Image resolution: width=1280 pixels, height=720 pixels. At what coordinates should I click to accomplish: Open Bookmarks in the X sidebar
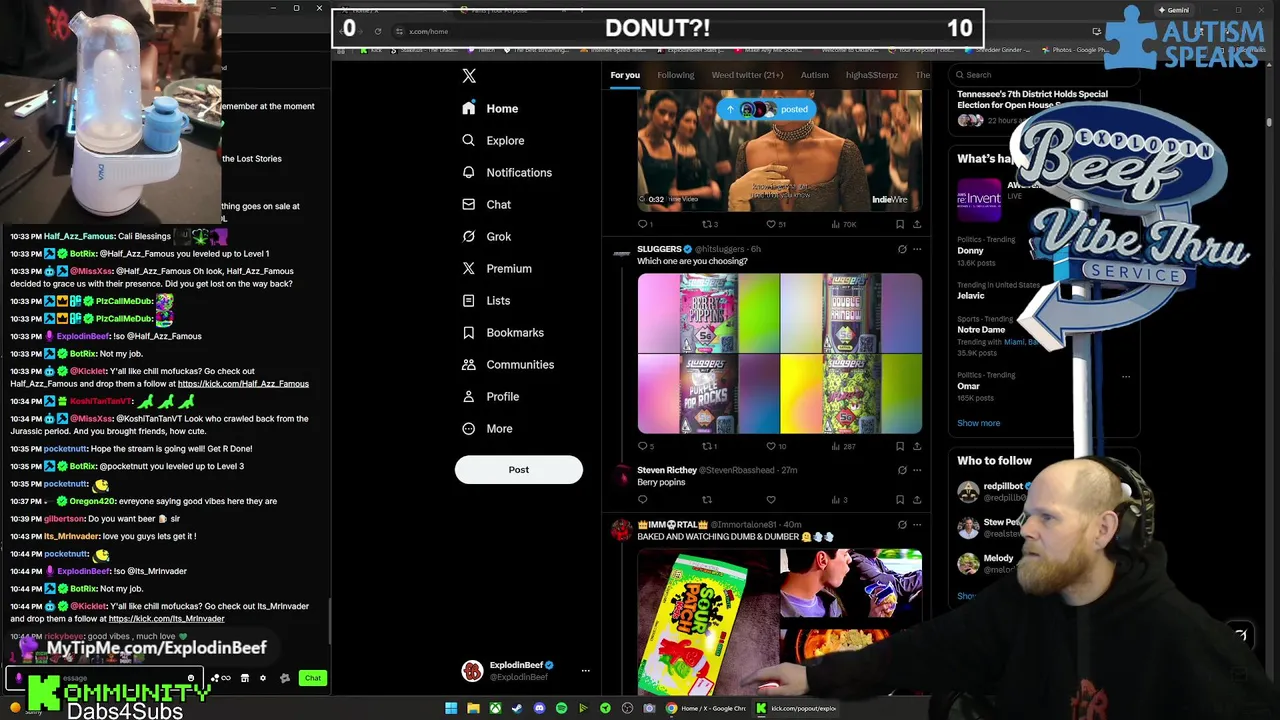pyautogui.click(x=503, y=332)
